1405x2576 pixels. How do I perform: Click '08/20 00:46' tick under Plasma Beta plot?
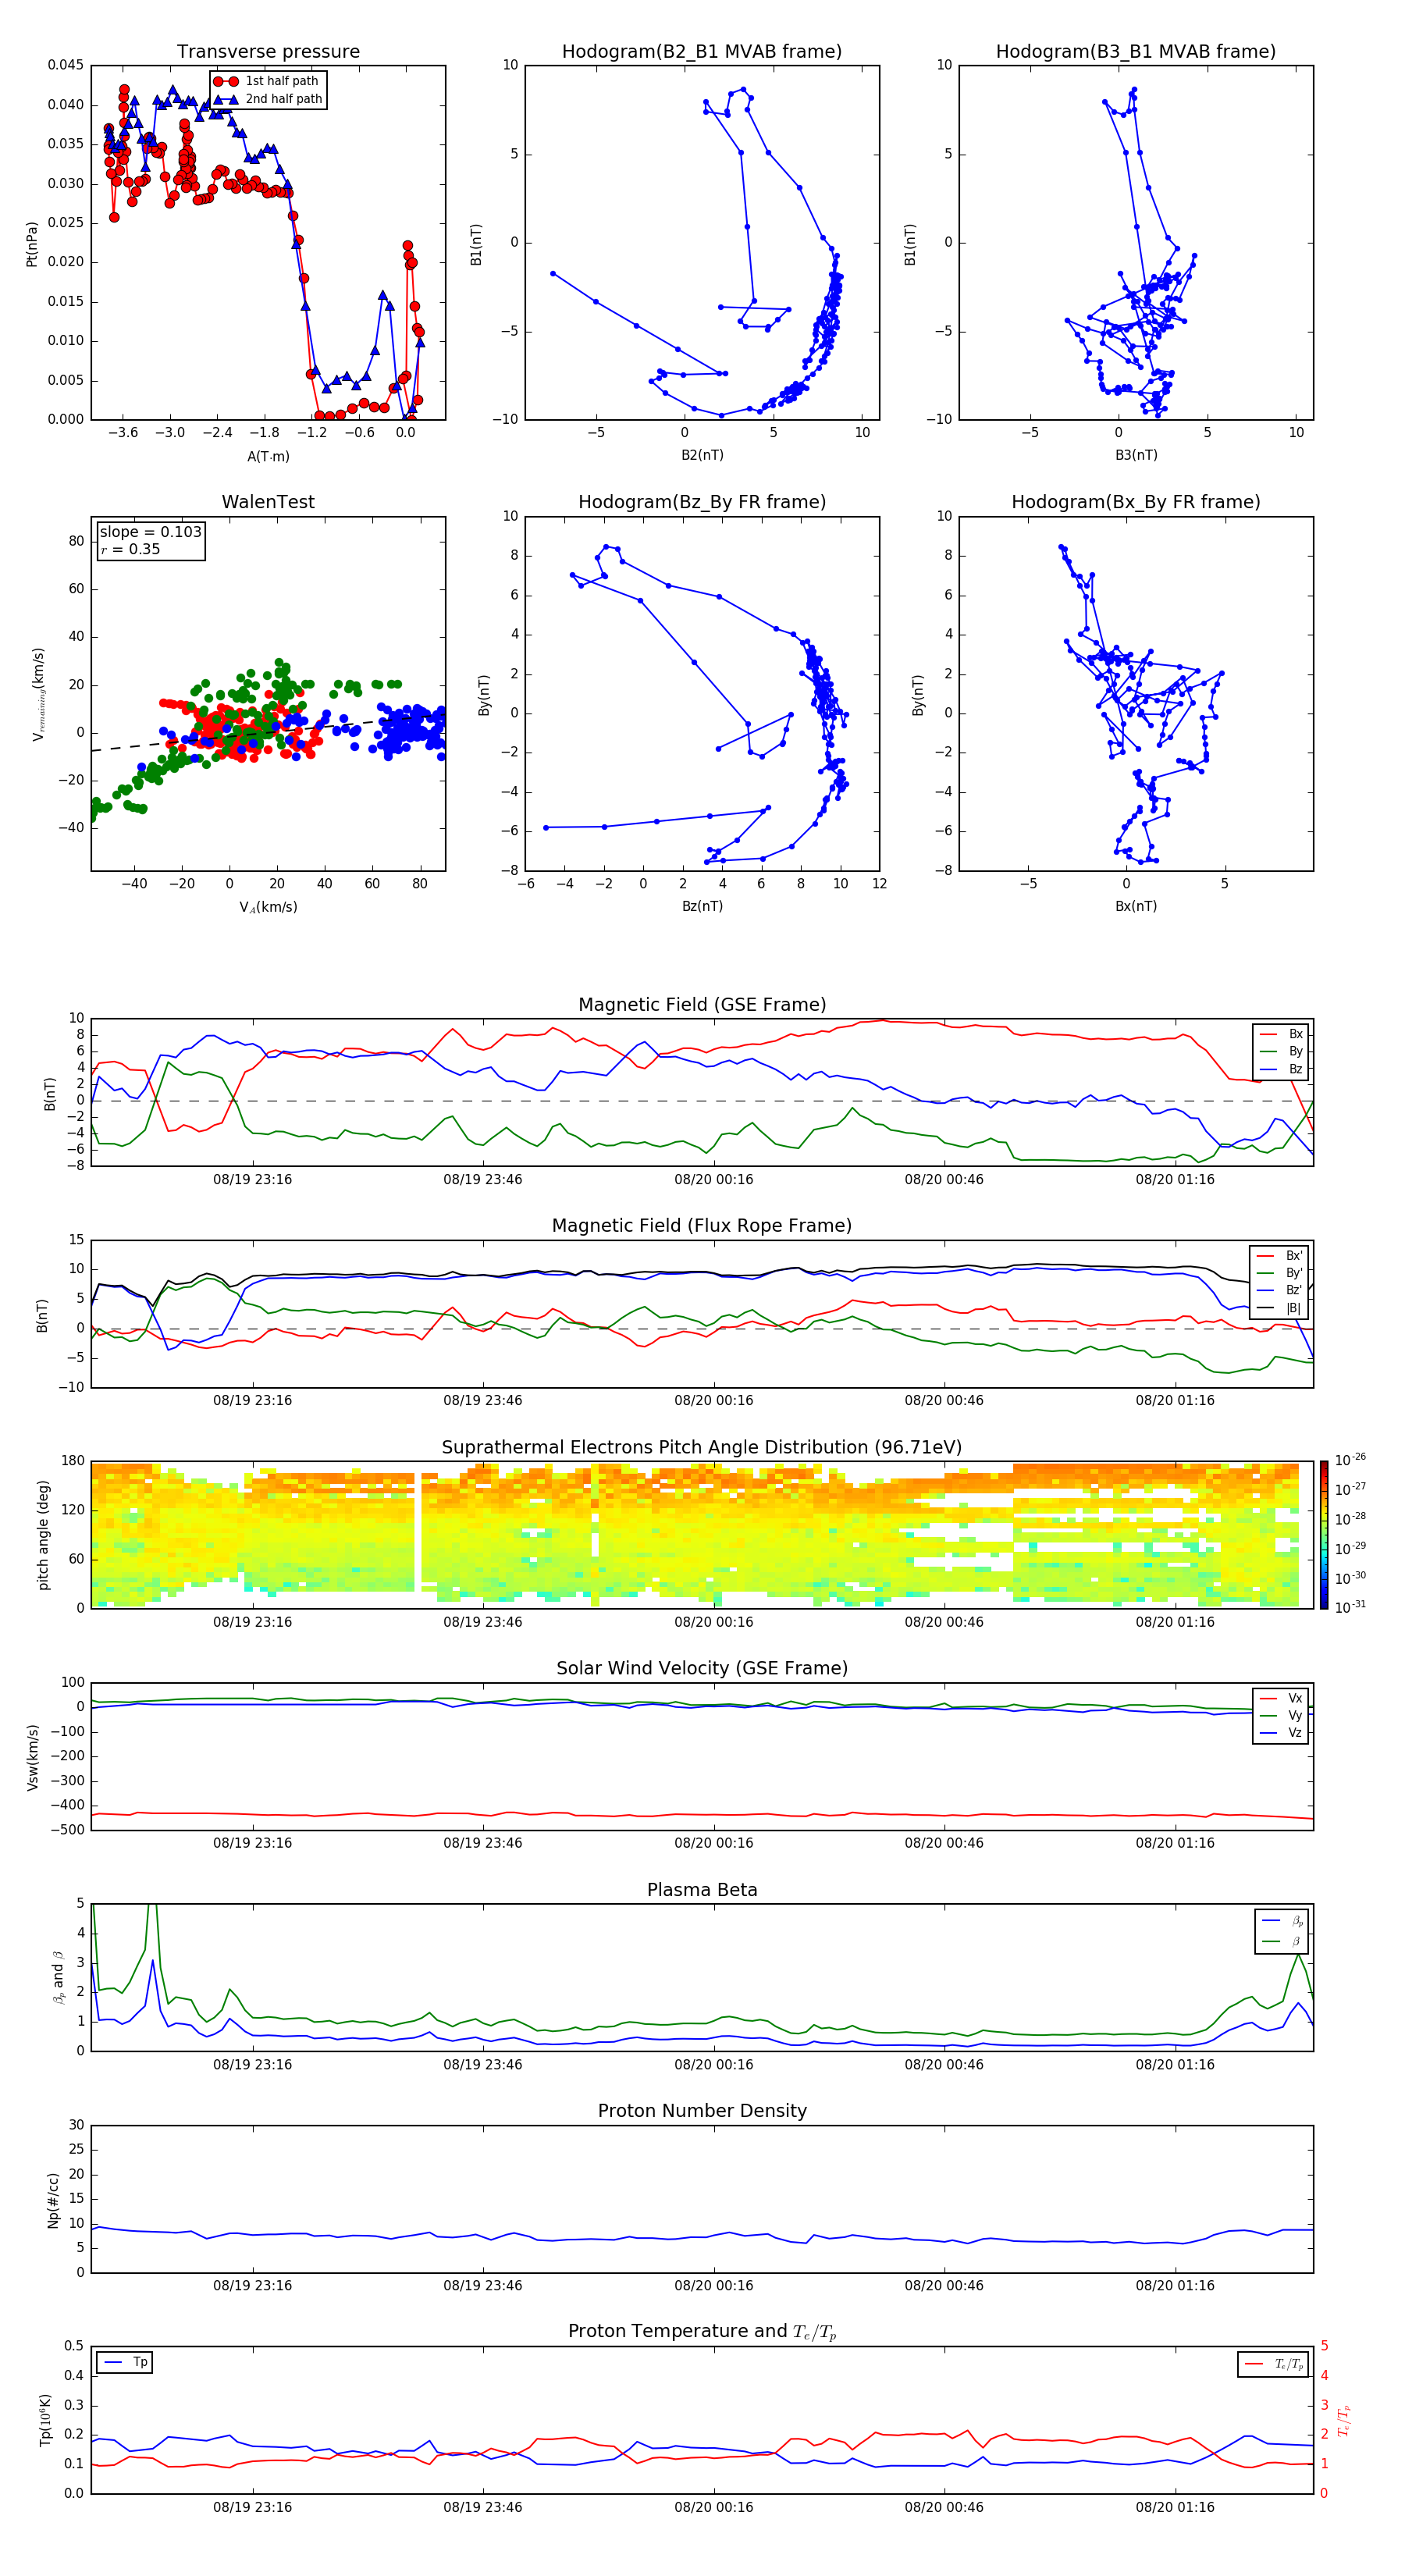click(x=944, y=2065)
